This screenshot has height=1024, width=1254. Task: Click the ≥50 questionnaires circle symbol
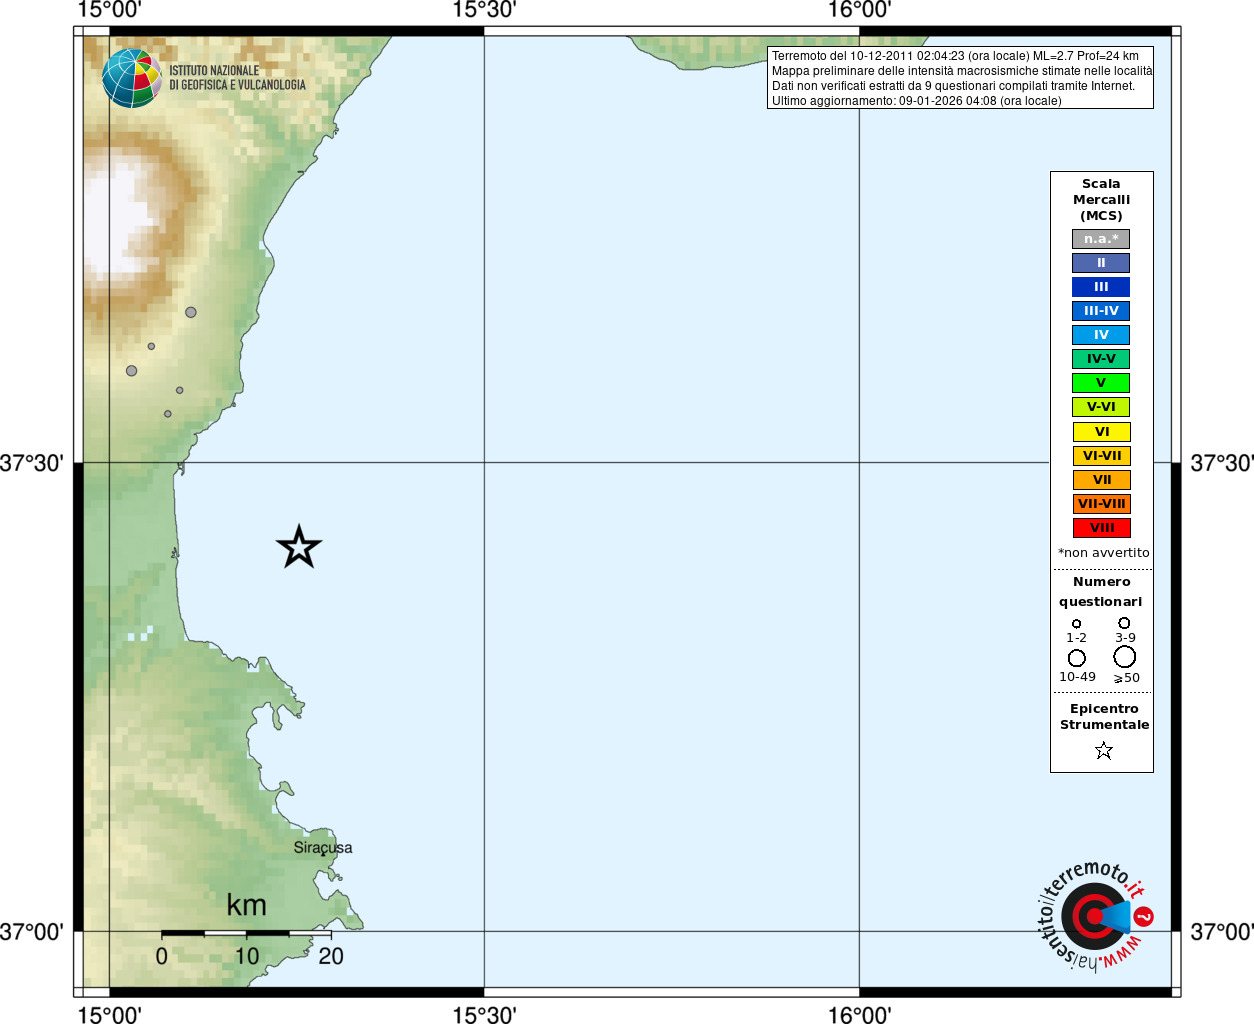[x=1125, y=657]
